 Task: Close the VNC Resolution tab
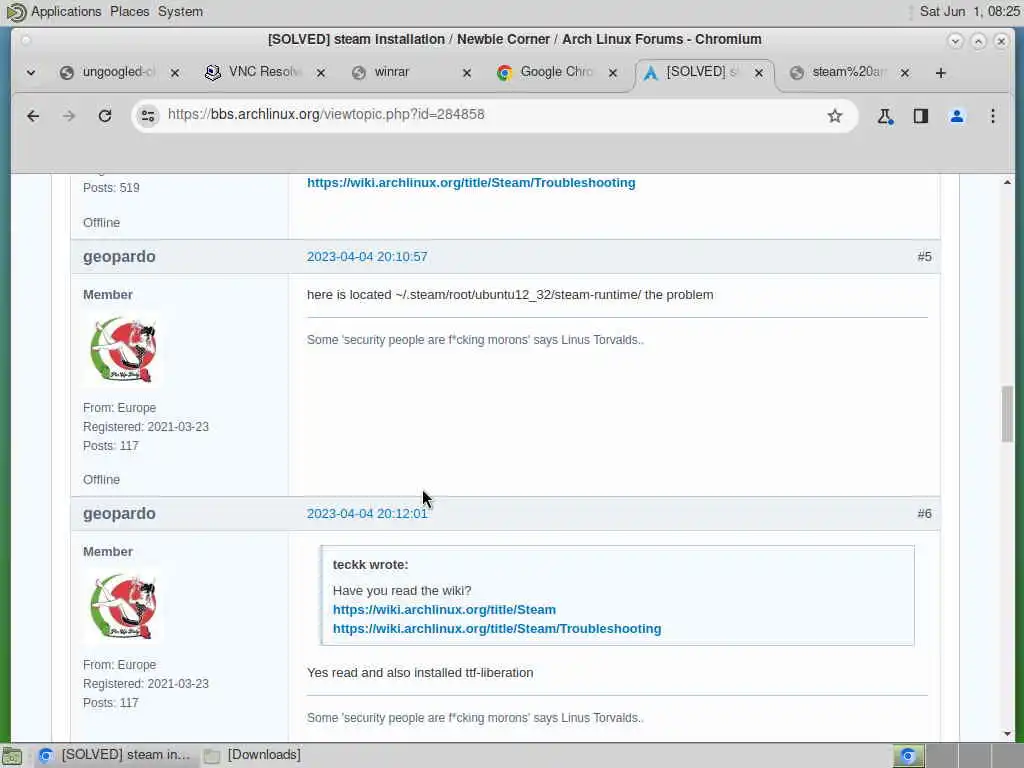pyautogui.click(x=321, y=73)
